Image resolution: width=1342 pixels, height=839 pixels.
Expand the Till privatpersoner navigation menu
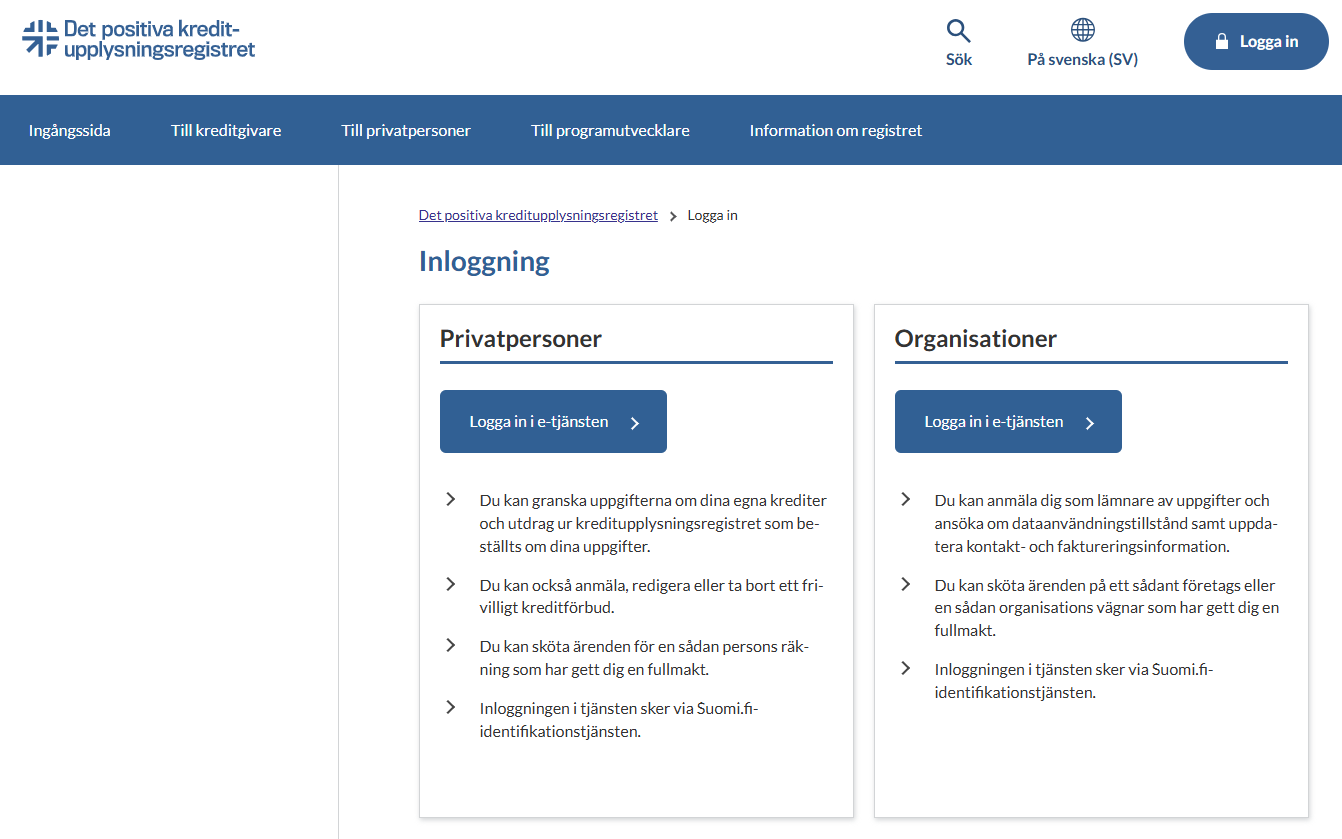(406, 130)
